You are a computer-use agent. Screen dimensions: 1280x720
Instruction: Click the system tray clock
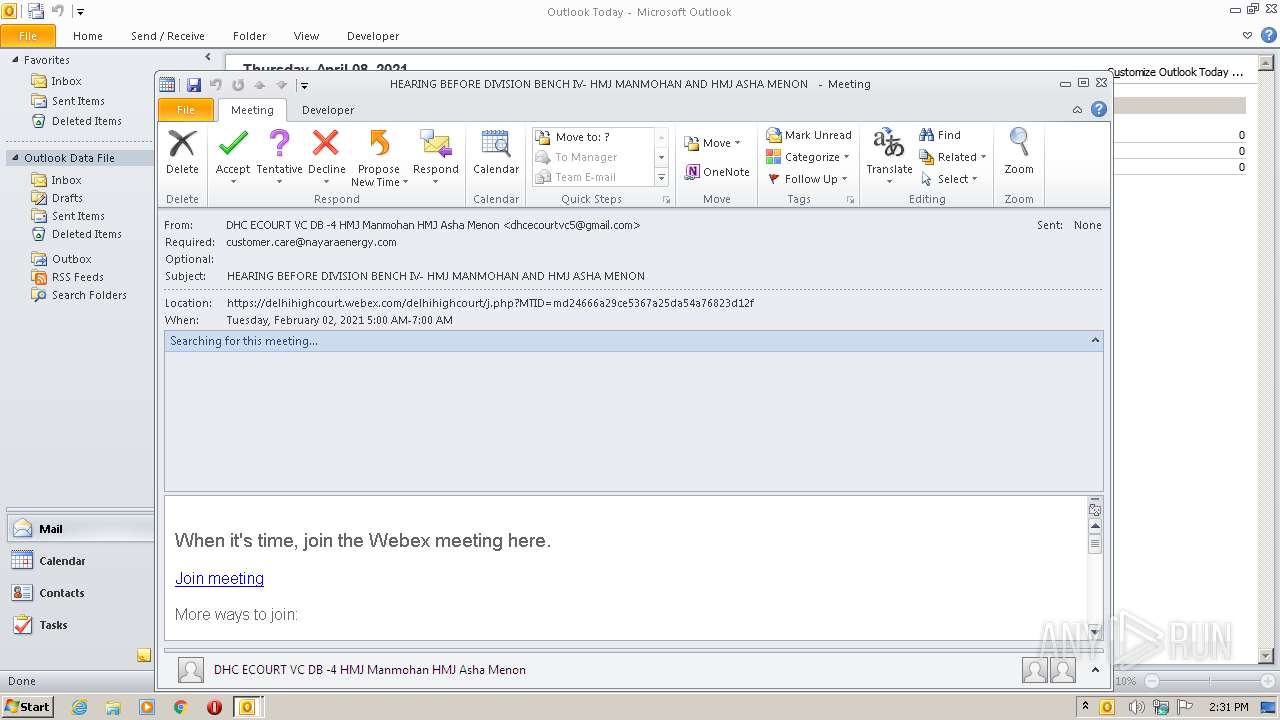pos(1229,707)
